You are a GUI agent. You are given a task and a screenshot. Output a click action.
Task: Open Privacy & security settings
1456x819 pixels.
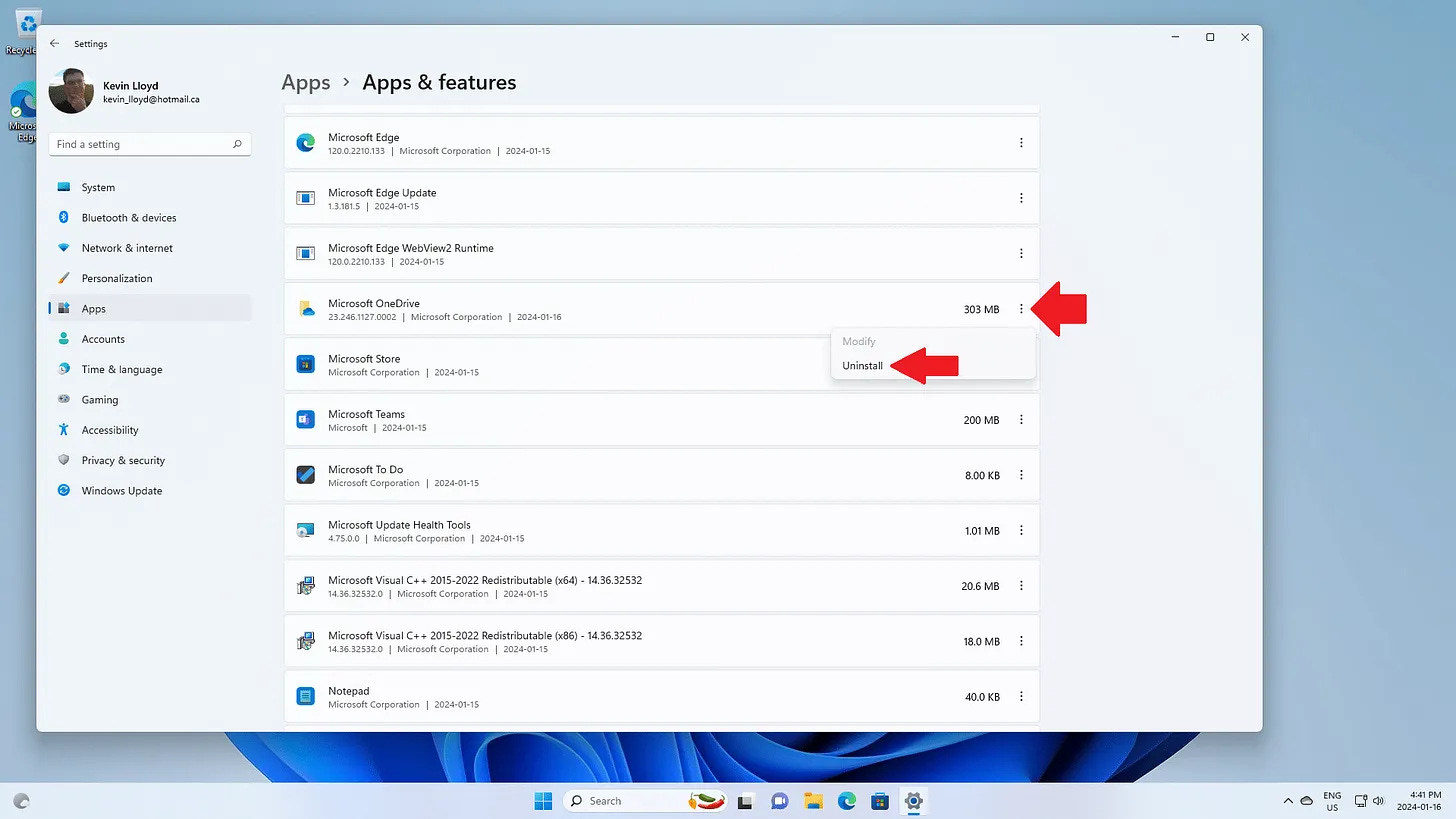pyautogui.click(x=150, y=460)
